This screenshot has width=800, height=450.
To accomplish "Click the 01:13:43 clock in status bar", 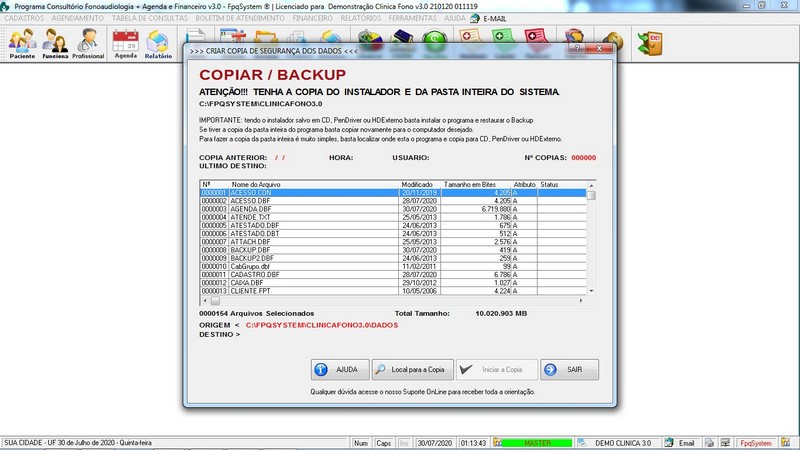I will pyautogui.click(x=473, y=443).
